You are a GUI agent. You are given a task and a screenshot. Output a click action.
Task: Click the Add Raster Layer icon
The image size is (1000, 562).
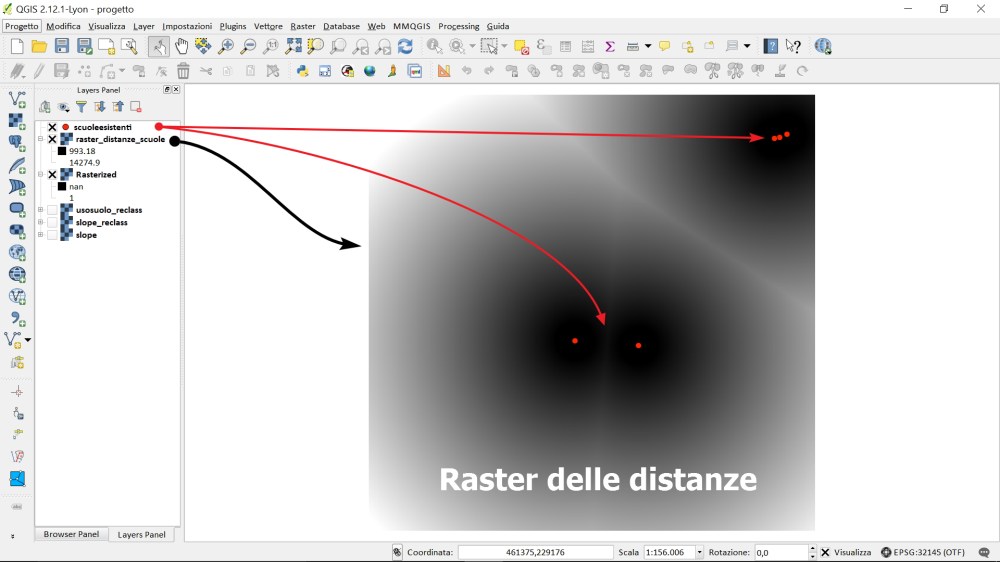coord(17,121)
